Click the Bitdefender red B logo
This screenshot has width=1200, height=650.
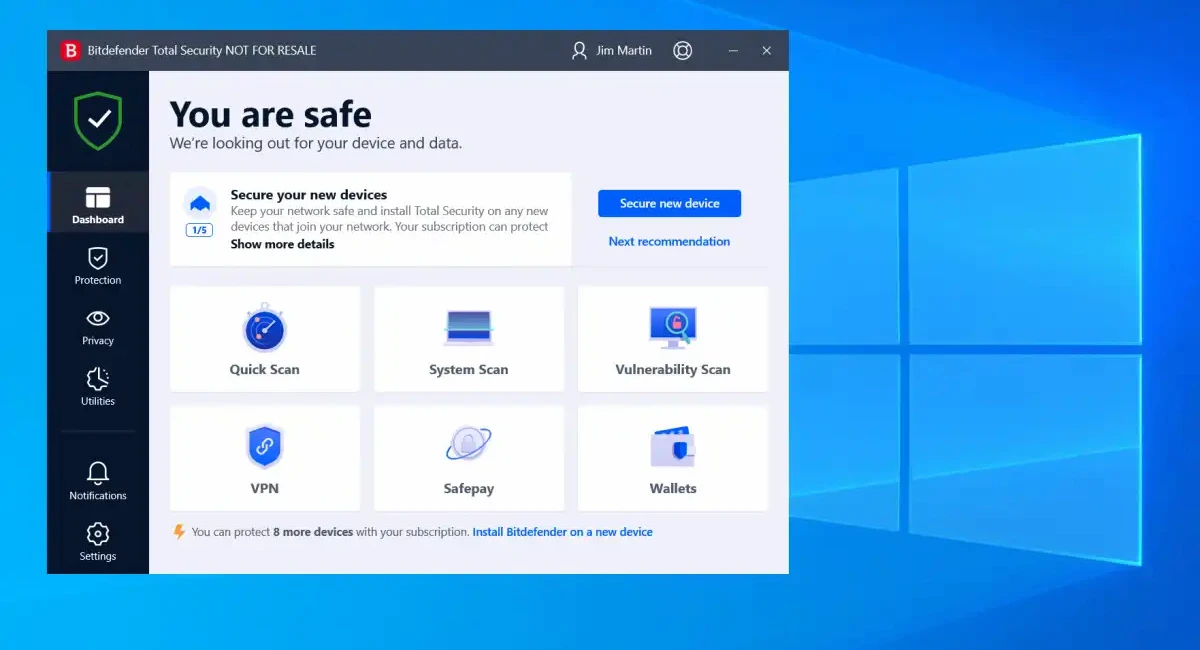point(70,50)
